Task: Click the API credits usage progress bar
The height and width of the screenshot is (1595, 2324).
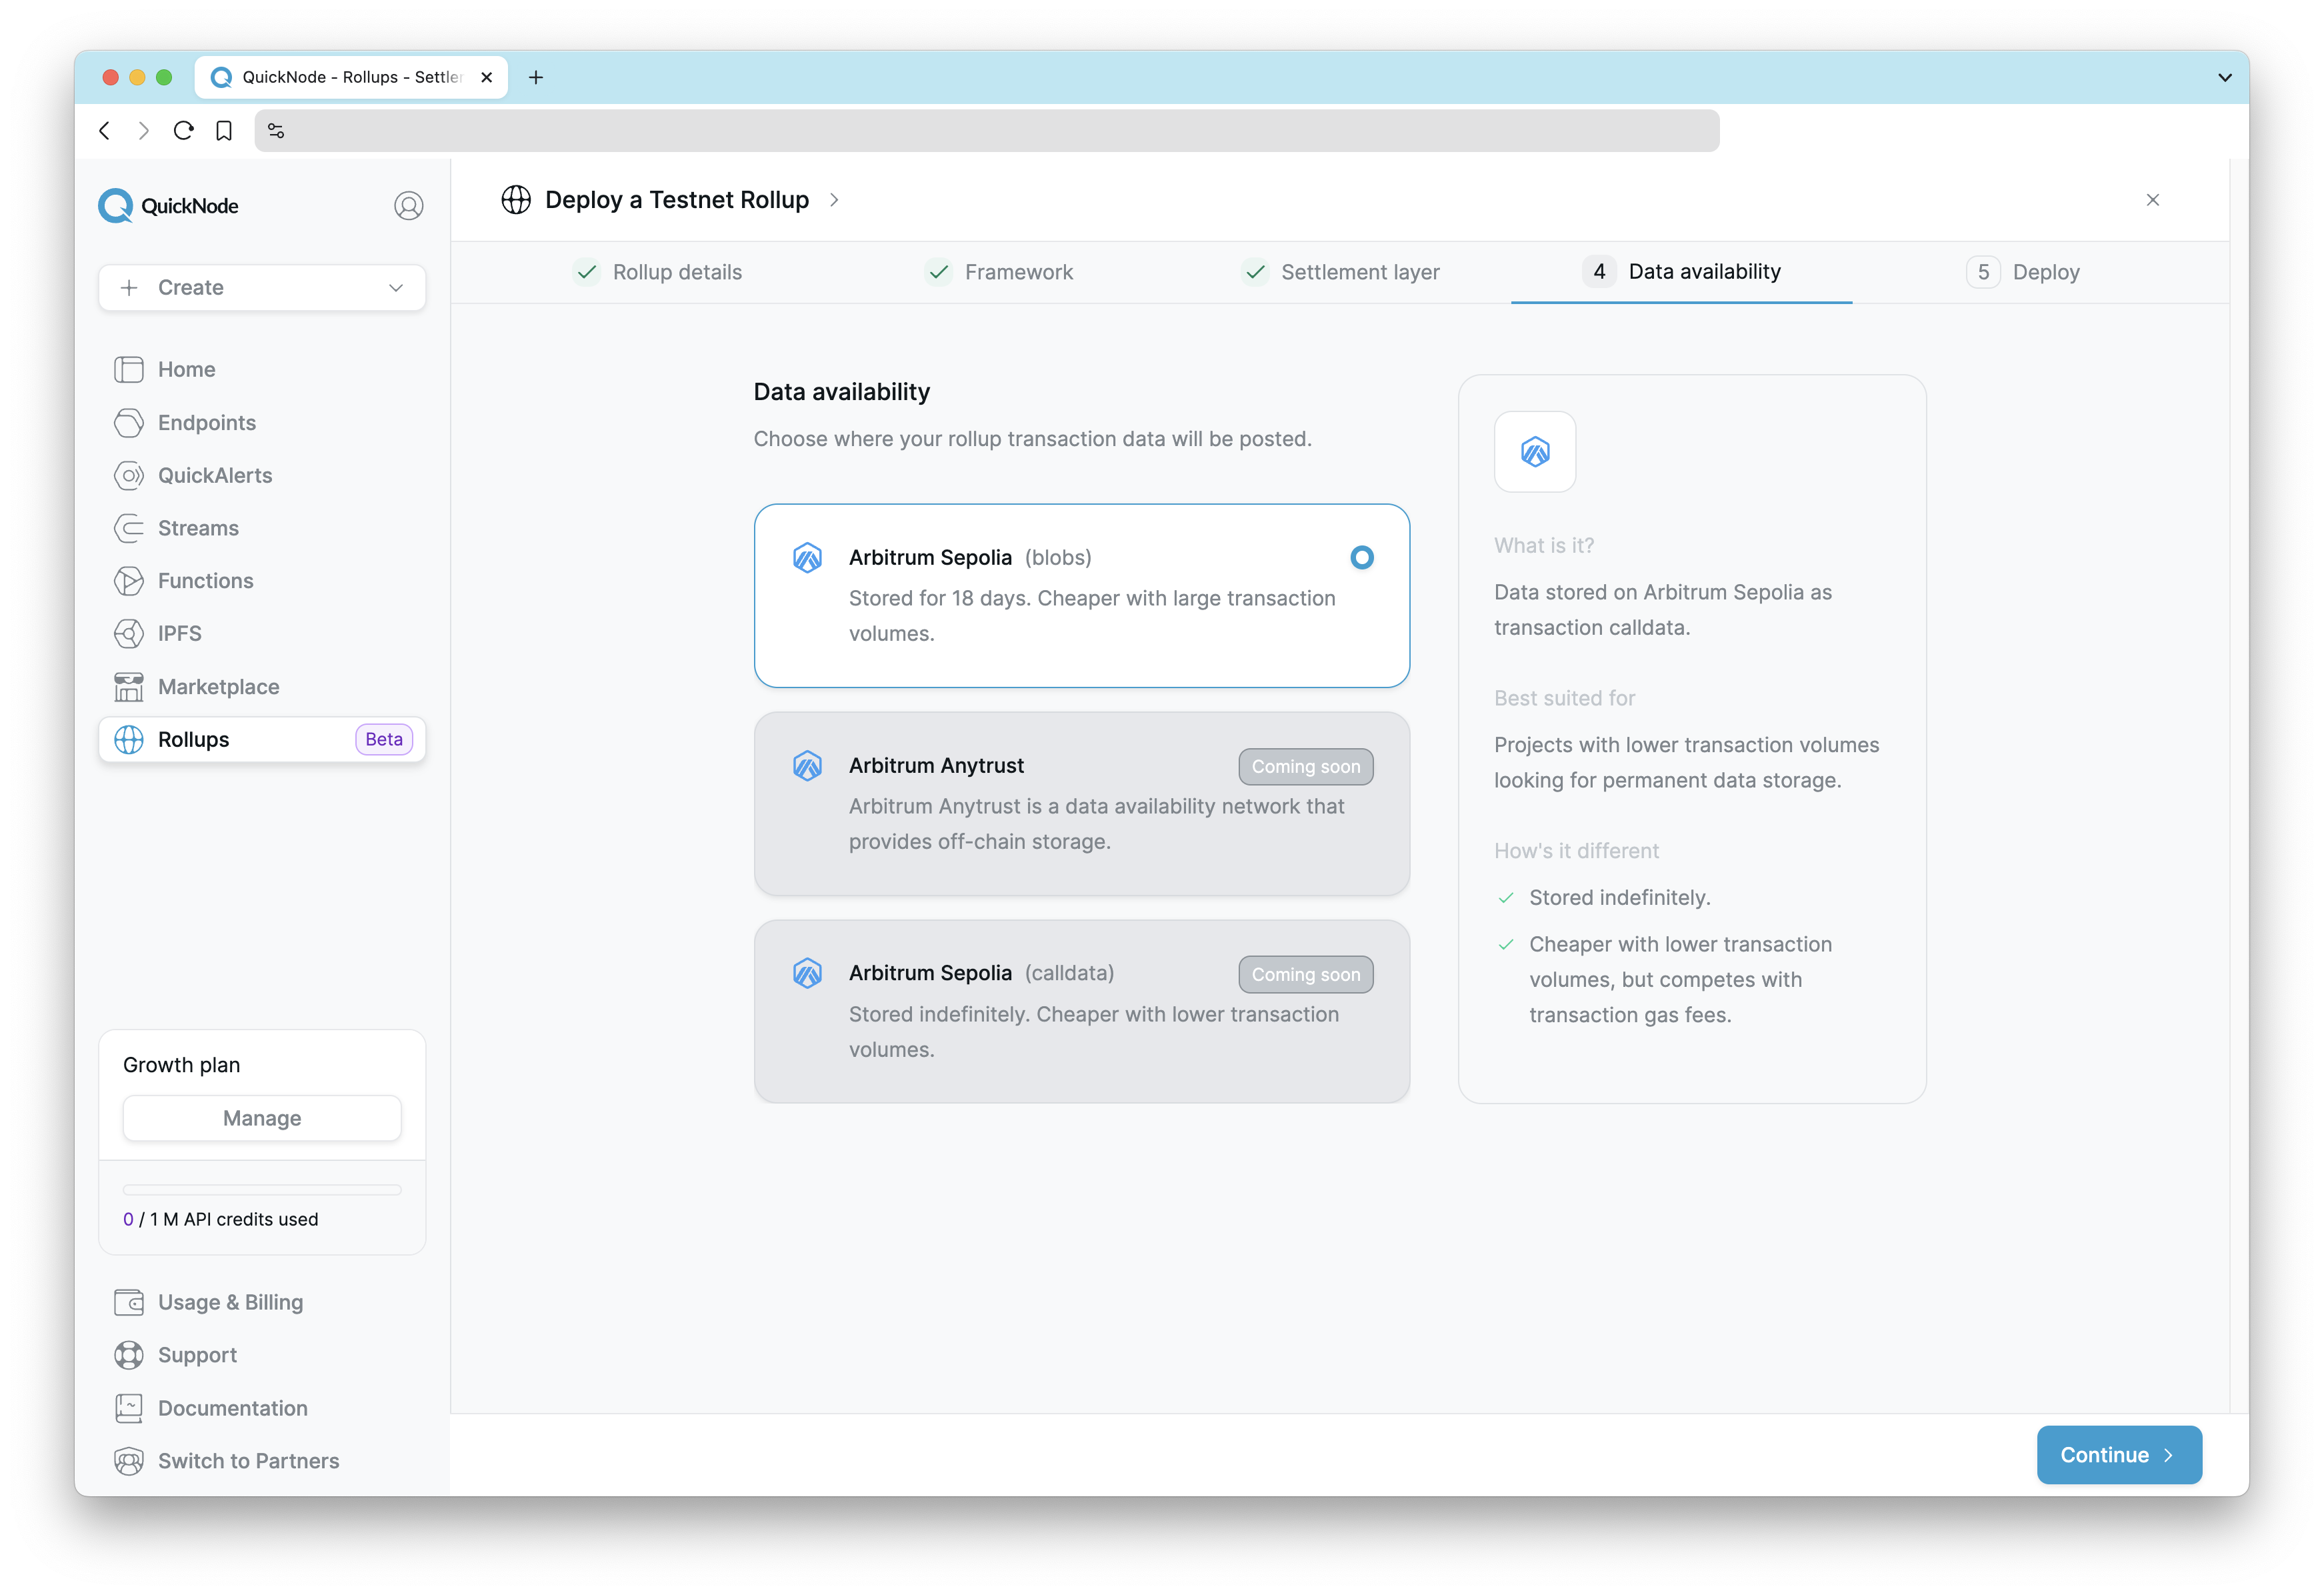Action: (262, 1190)
